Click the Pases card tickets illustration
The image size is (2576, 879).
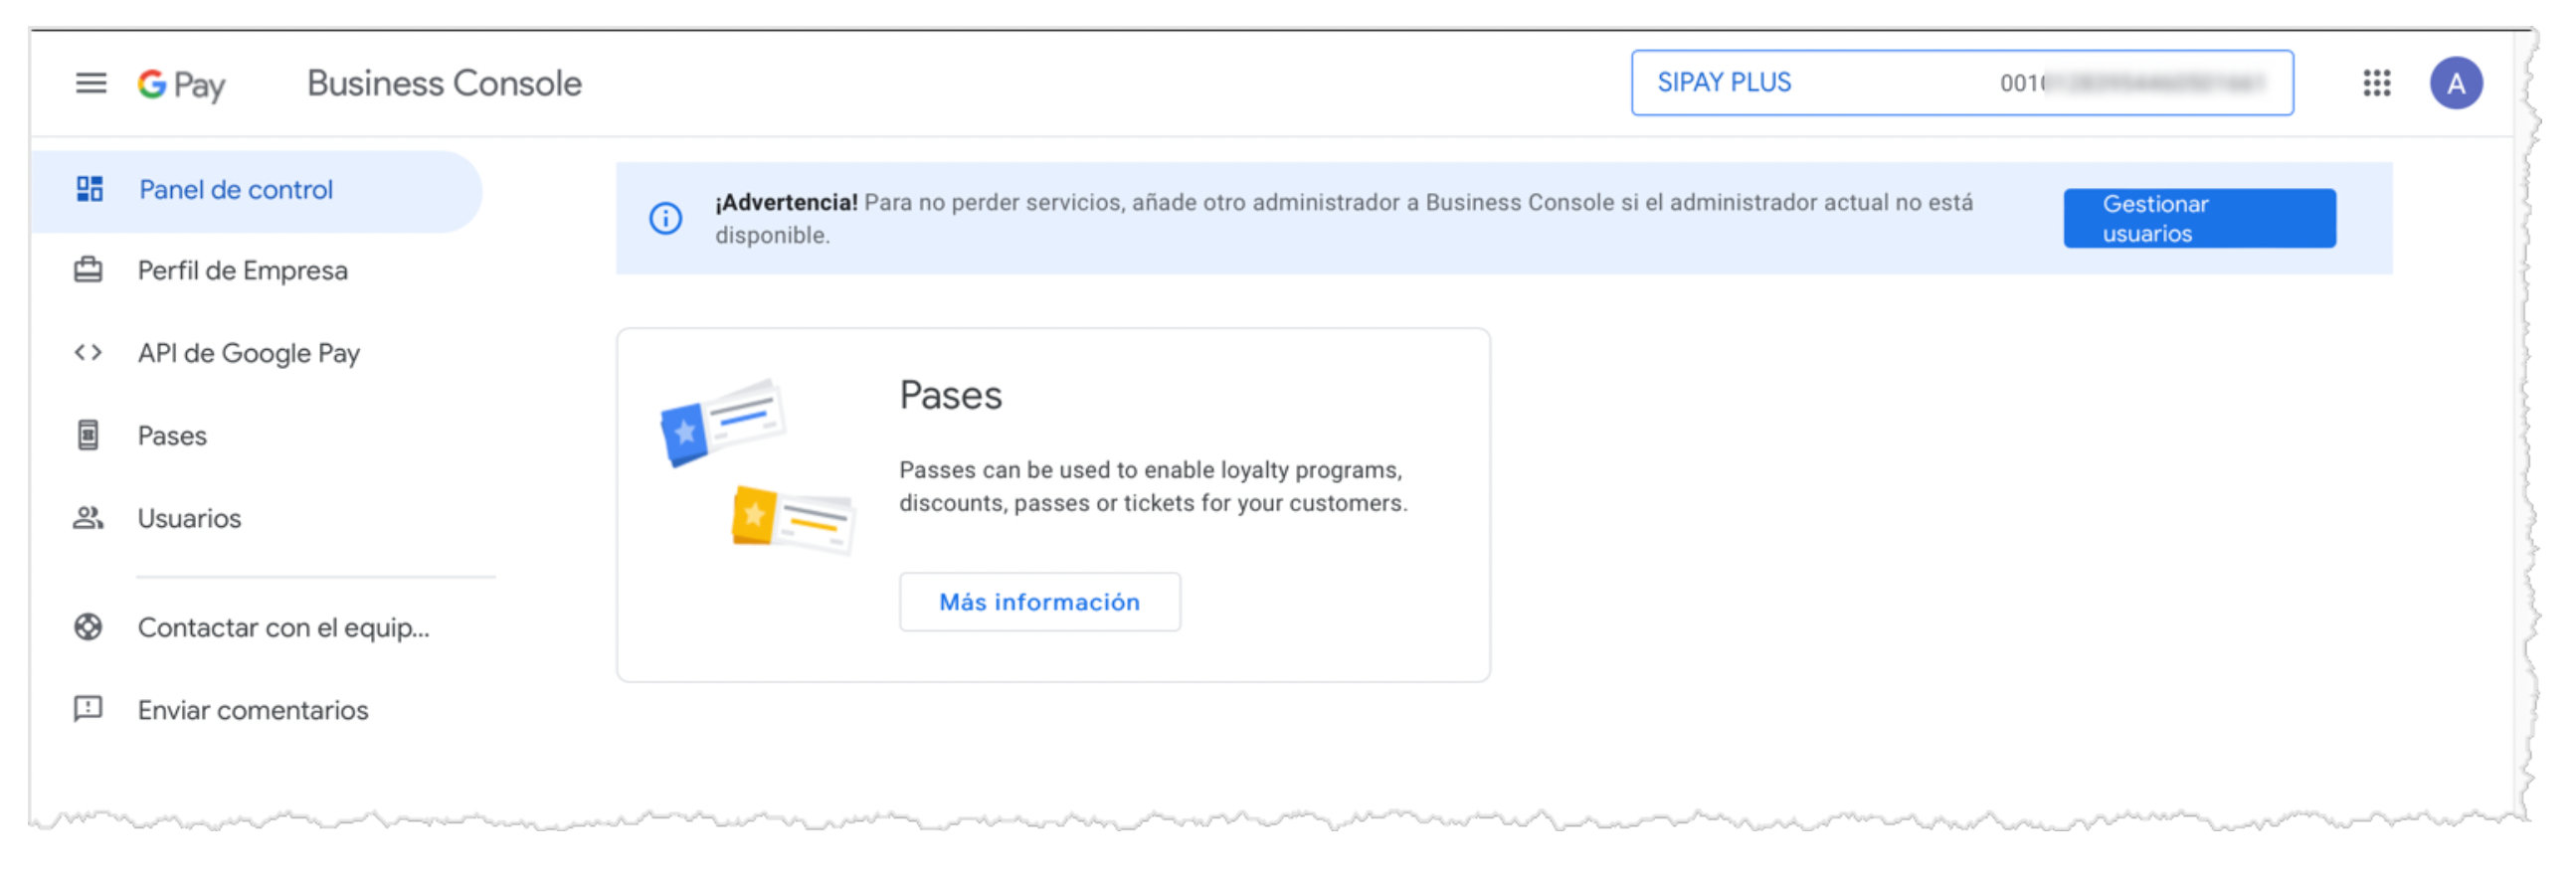click(757, 466)
